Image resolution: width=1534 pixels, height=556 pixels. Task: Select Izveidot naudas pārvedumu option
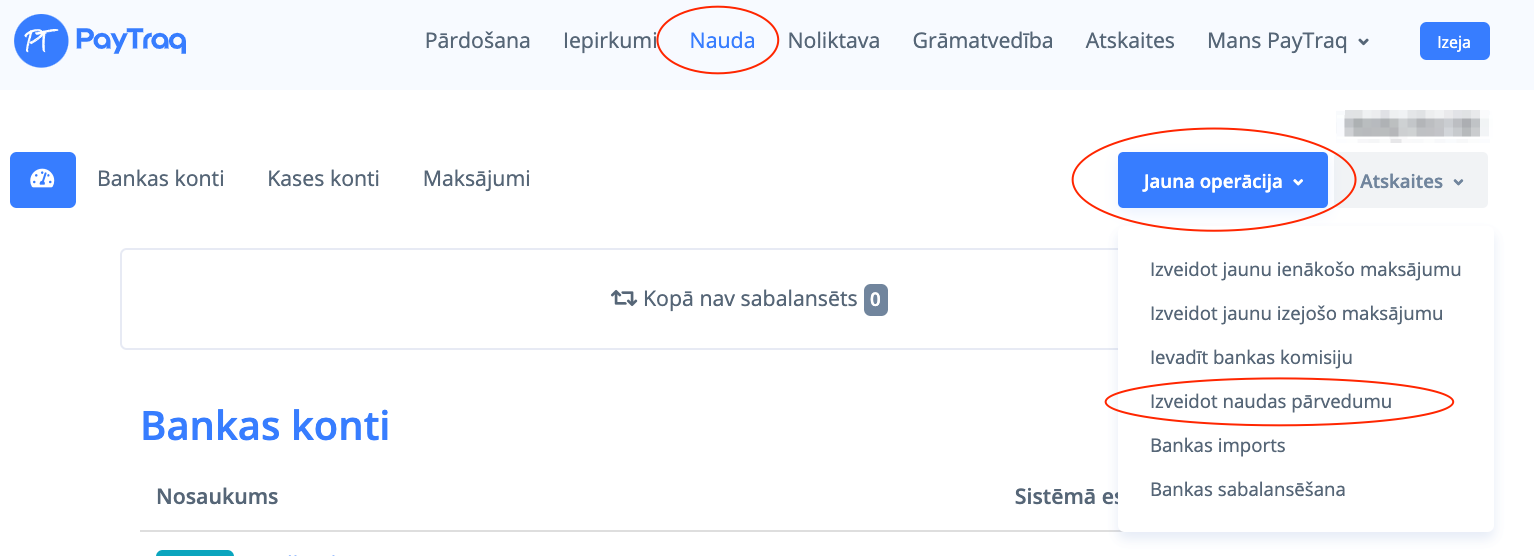(1270, 401)
